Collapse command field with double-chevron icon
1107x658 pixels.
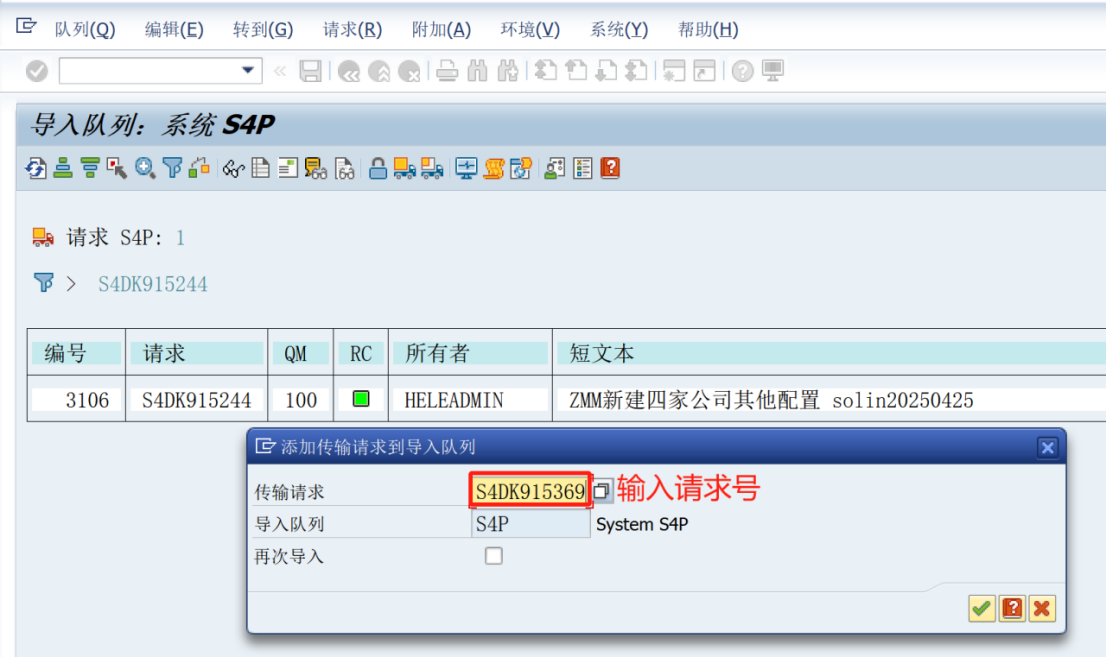tap(280, 71)
